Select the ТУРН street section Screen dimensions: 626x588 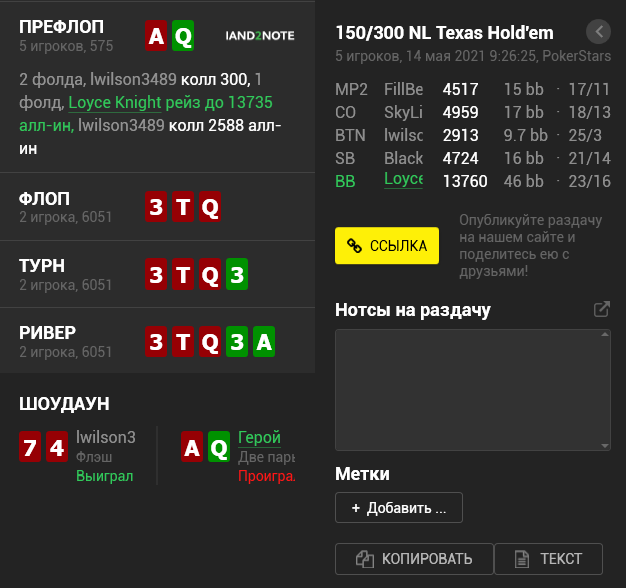[157, 274]
